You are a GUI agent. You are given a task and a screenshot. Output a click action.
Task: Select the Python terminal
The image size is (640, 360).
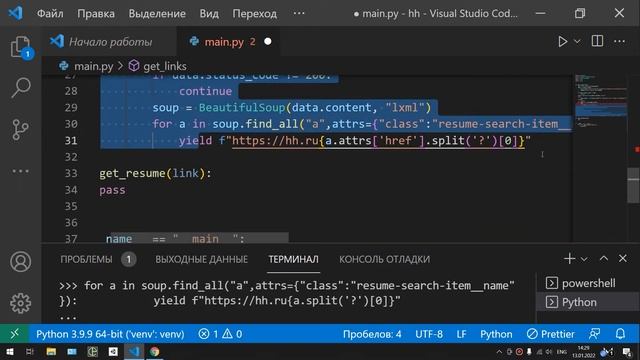pos(587,302)
